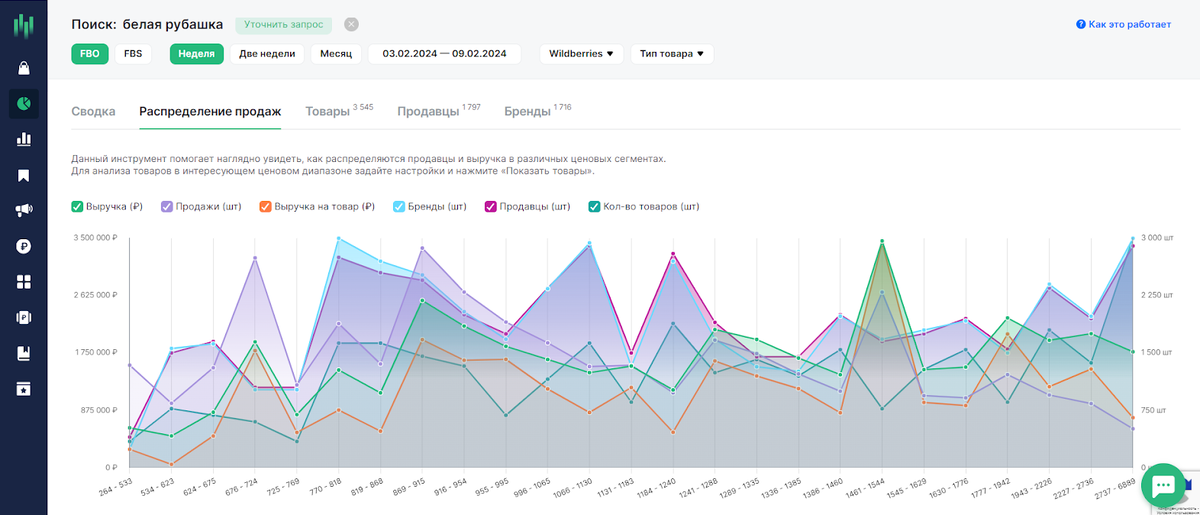Select the FBO mode
The width and height of the screenshot is (1200, 515).
pyautogui.click(x=90, y=54)
